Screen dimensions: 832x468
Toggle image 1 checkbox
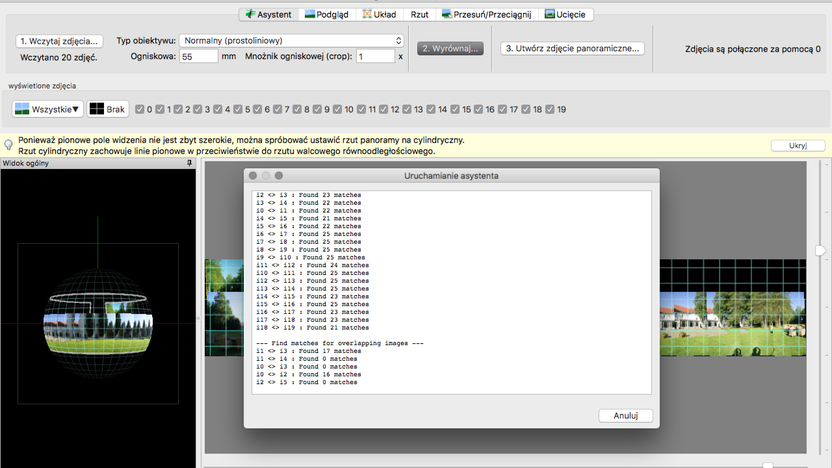pos(160,109)
